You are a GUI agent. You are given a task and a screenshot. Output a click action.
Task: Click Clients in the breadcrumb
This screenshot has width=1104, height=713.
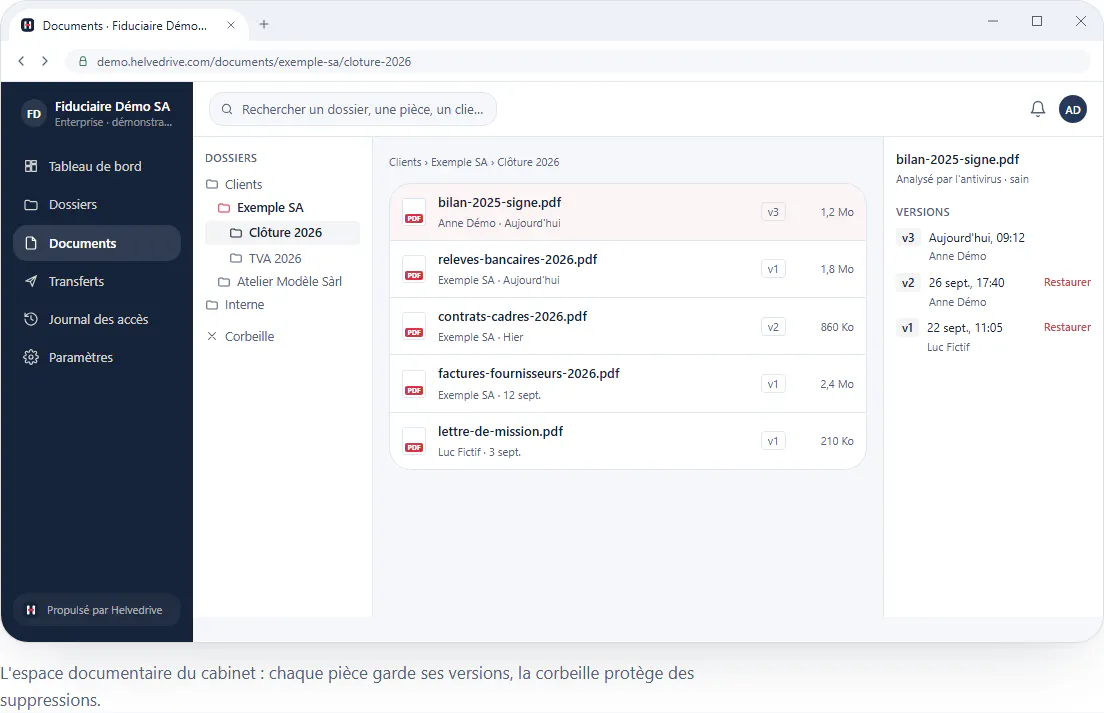pyautogui.click(x=405, y=162)
